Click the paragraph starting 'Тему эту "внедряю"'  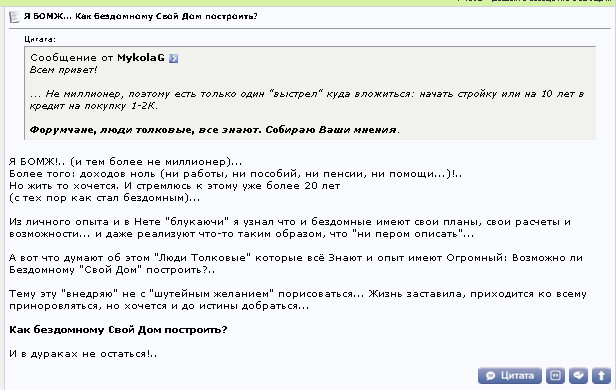tap(298, 300)
